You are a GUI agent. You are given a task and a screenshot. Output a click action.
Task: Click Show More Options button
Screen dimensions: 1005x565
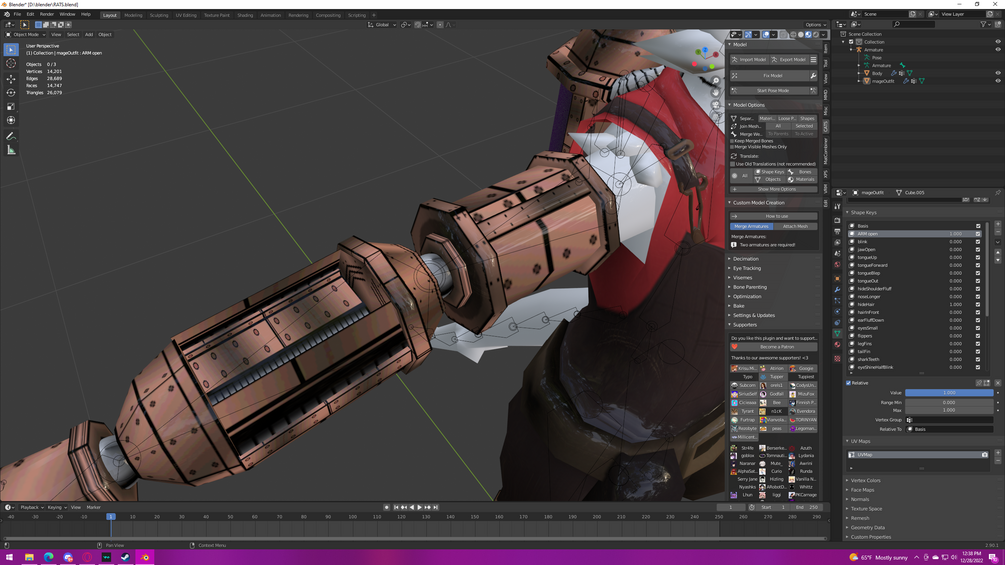coord(773,189)
